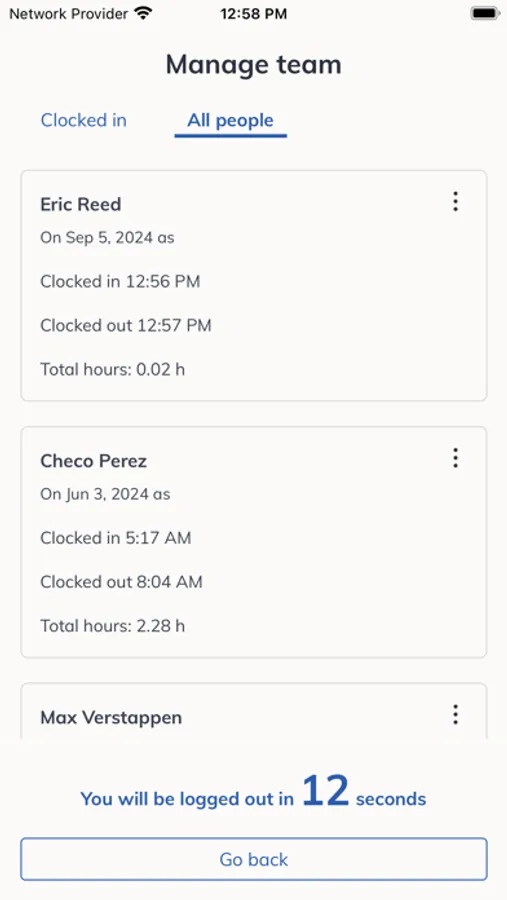
Task: Select the Eric Reed name heading
Action: pos(81,204)
